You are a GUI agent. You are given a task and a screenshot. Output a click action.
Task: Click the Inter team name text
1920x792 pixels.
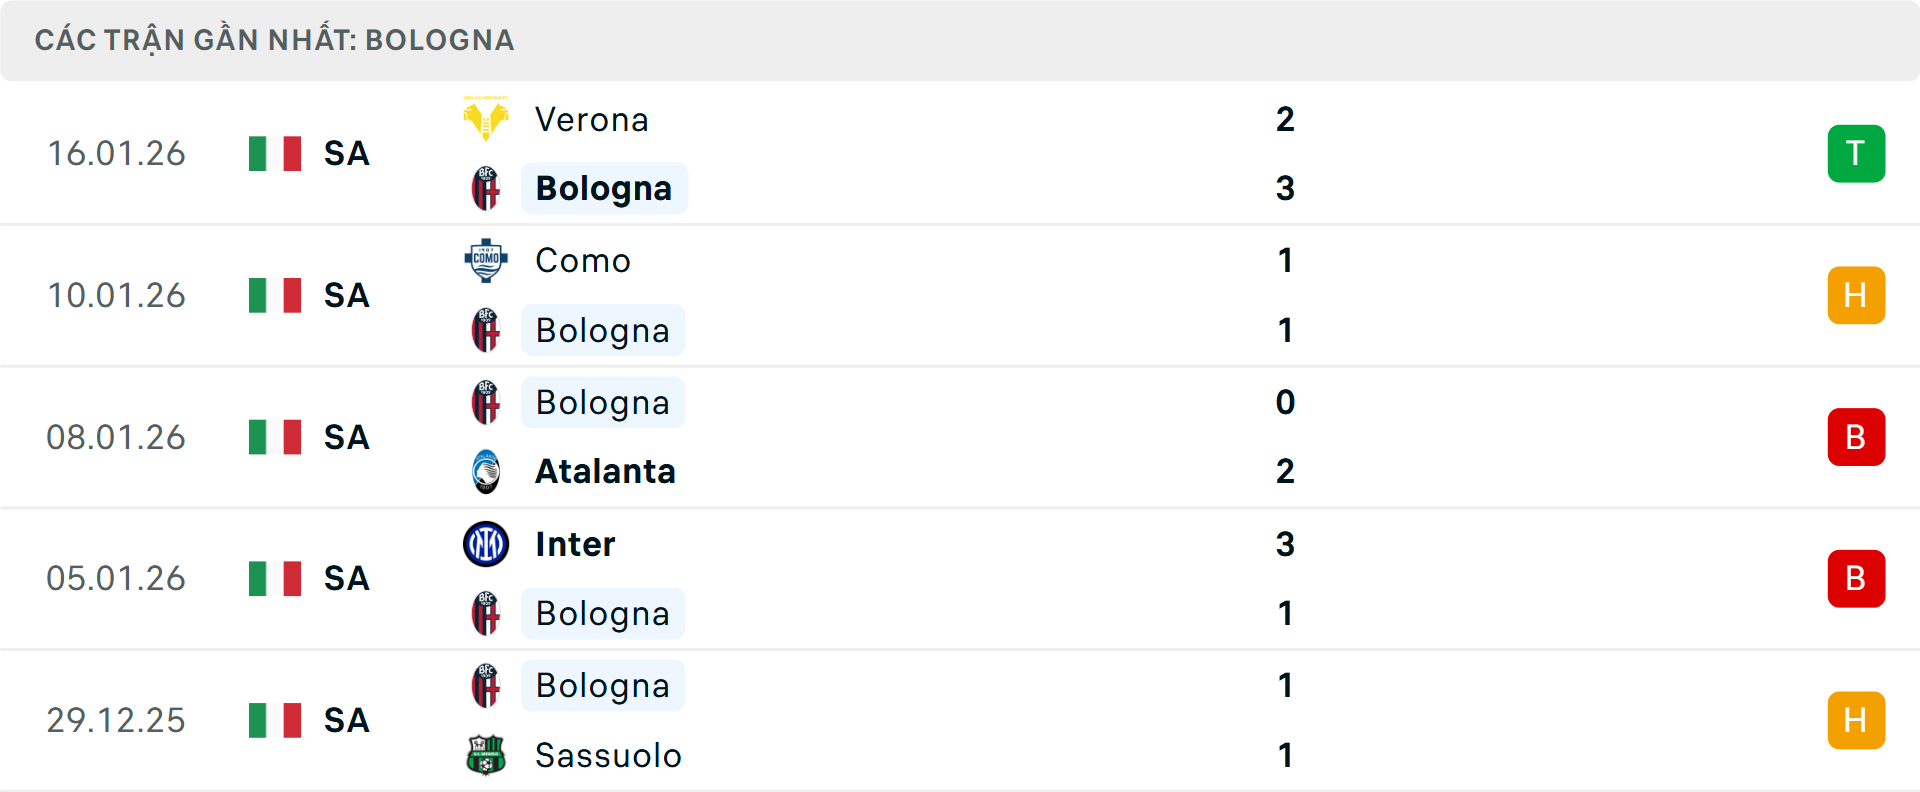(x=573, y=544)
